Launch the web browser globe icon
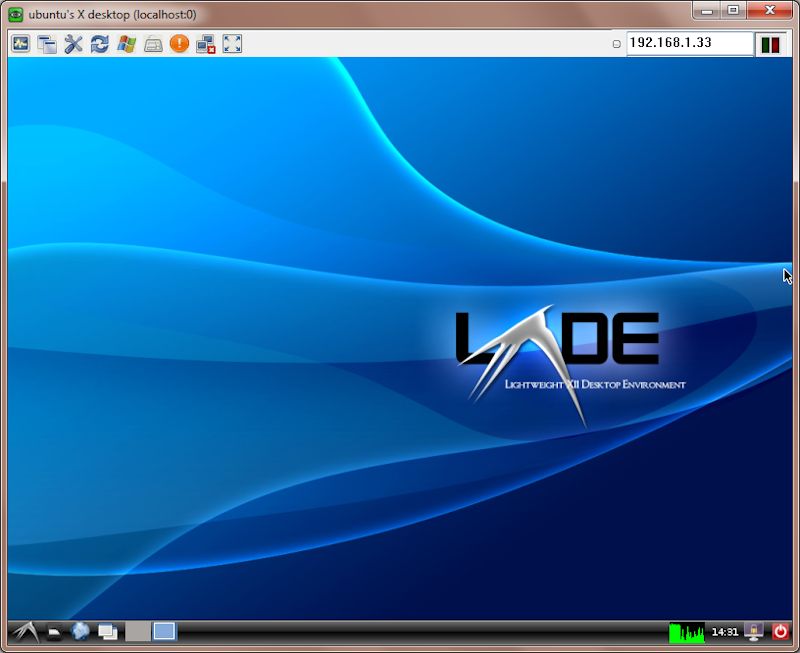The height and width of the screenshot is (653, 800). click(x=80, y=632)
